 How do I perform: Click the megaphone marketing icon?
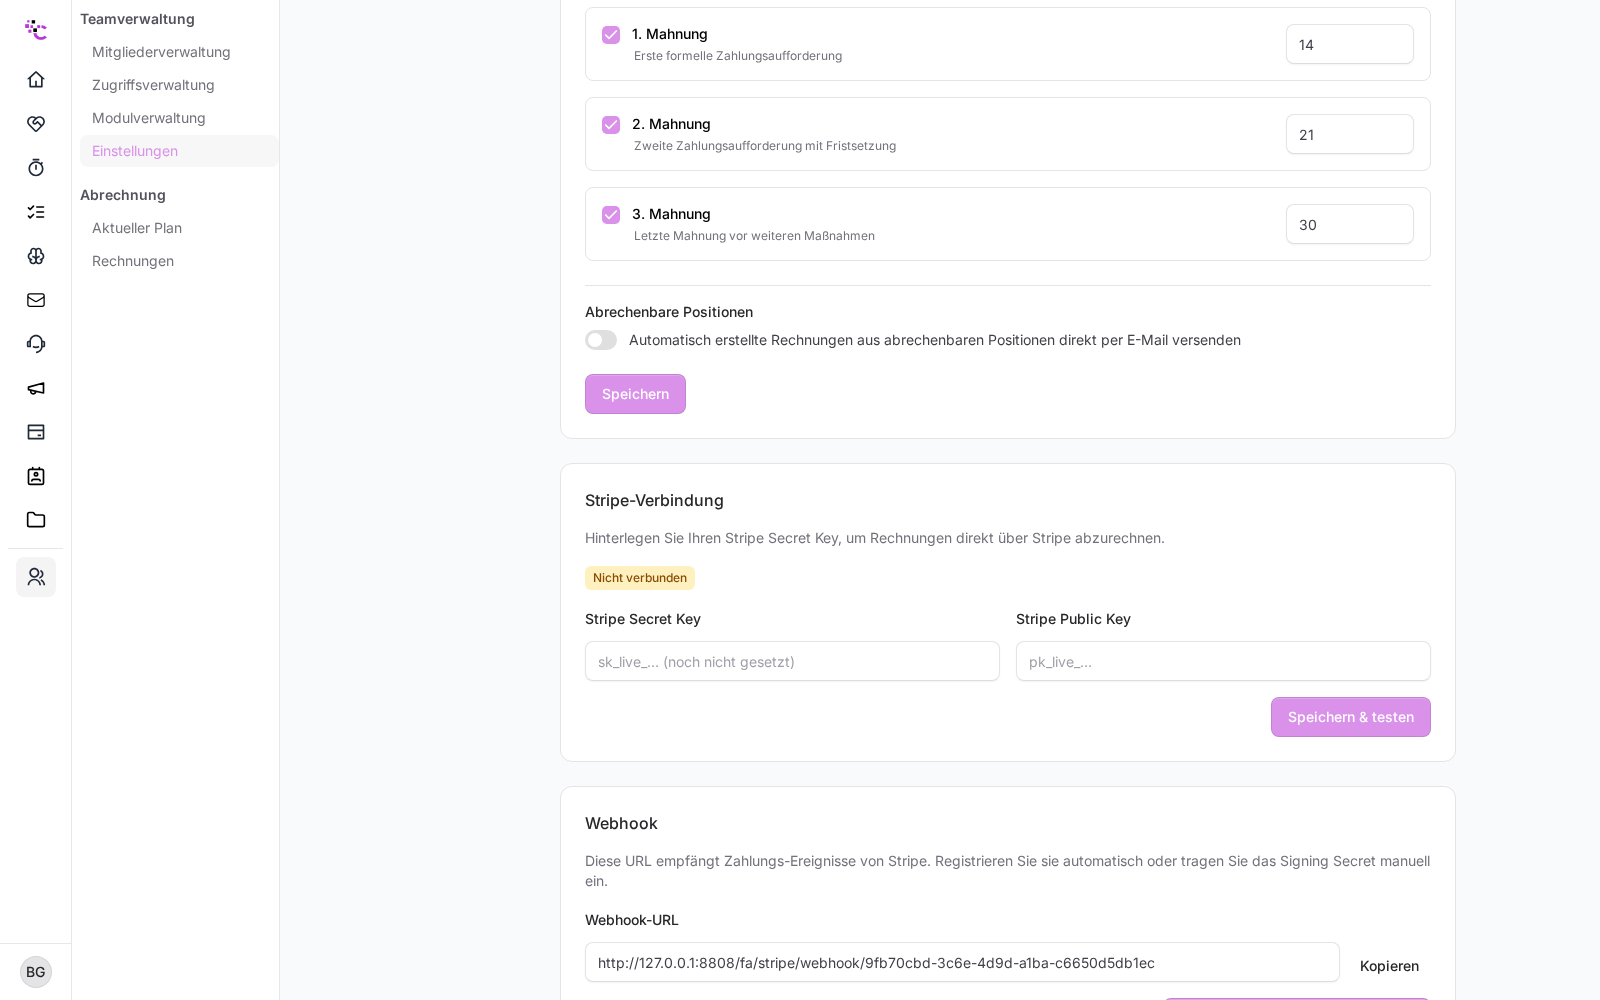coord(36,387)
